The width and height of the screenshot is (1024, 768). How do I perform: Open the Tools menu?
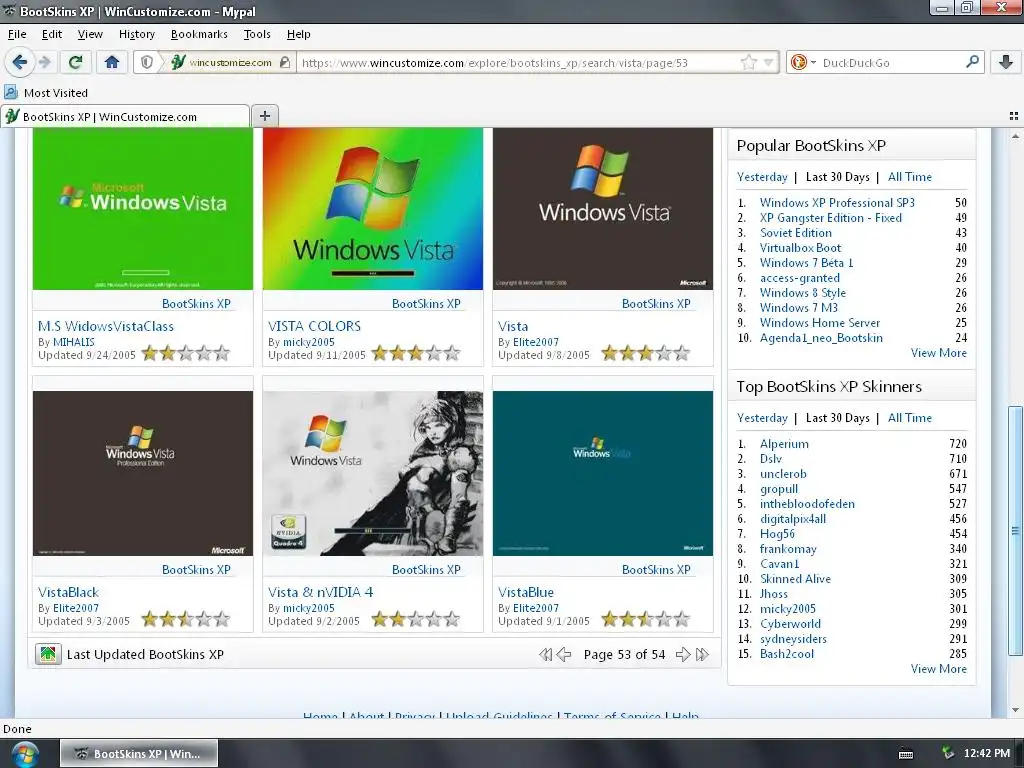point(257,34)
